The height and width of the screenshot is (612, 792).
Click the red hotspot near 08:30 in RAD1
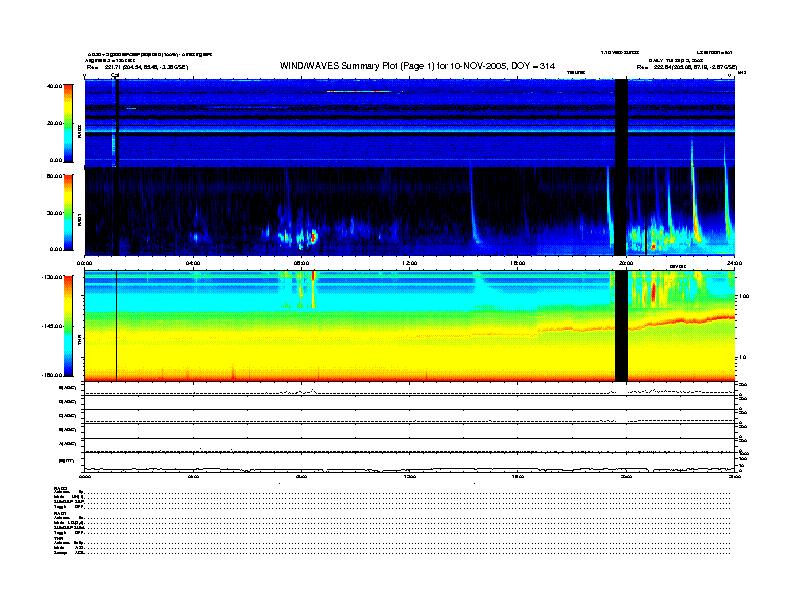pyautogui.click(x=313, y=236)
